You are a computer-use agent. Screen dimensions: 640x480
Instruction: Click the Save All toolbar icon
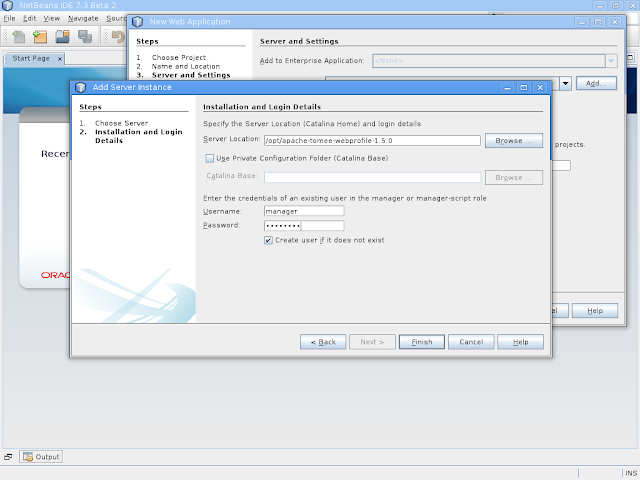pyautogui.click(x=85, y=37)
